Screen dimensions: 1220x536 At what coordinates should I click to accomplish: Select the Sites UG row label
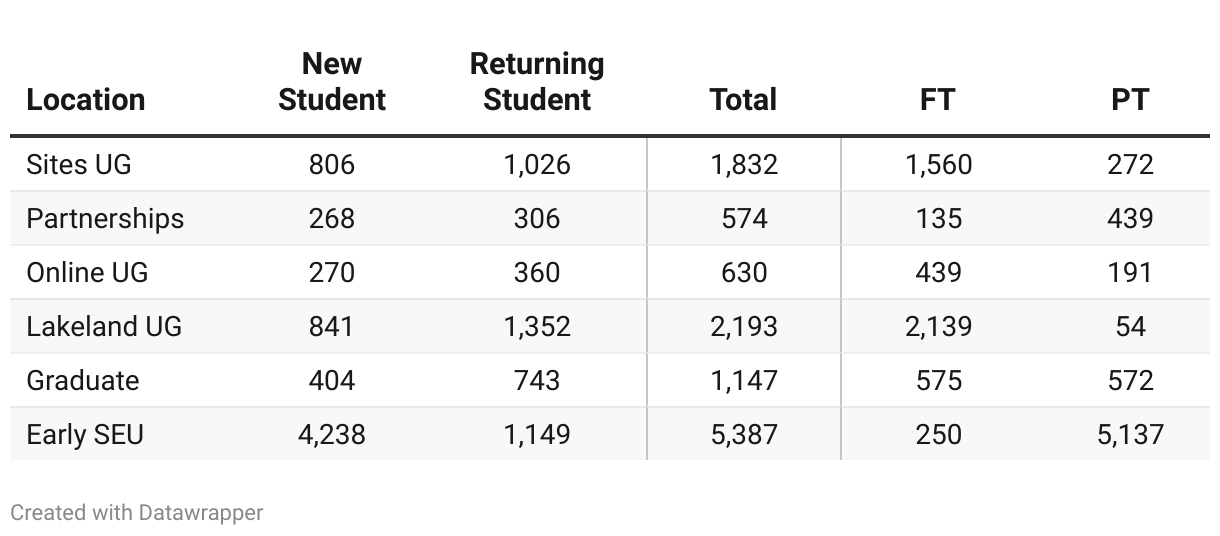coord(79,164)
